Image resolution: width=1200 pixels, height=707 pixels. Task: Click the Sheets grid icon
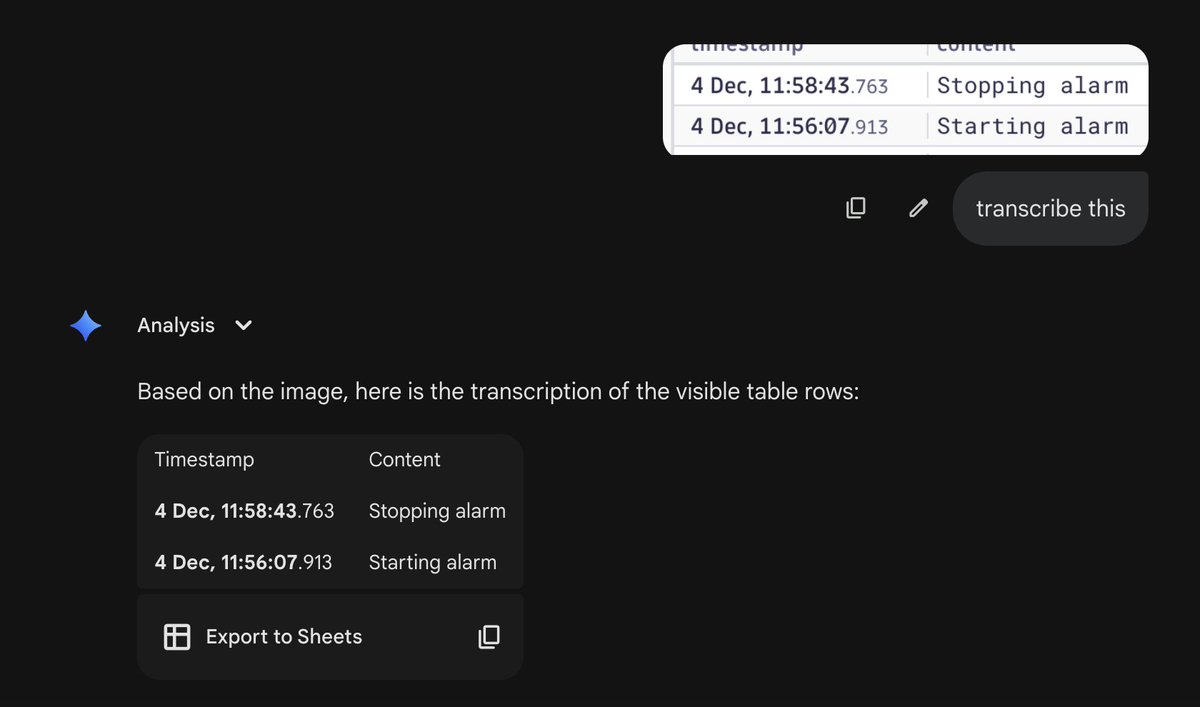tap(177, 637)
